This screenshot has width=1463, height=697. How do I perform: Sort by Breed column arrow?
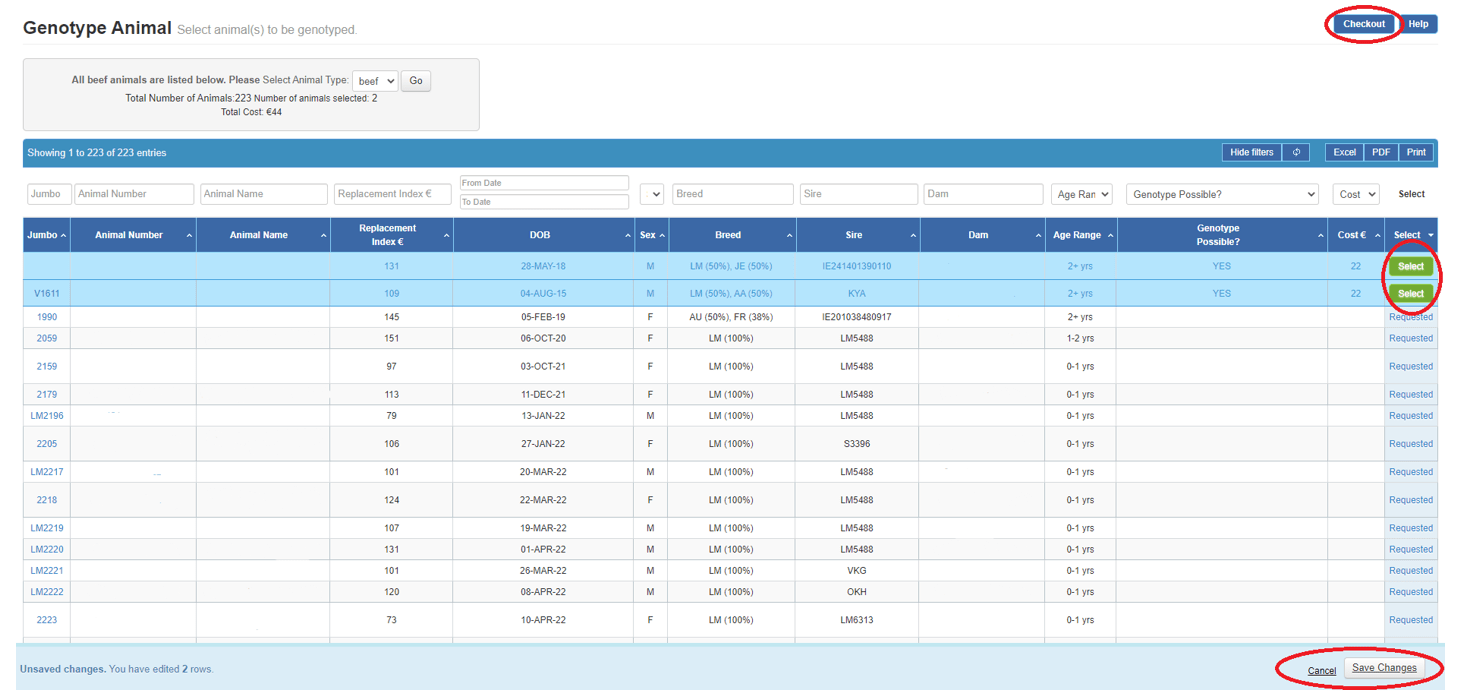pyautogui.click(x=789, y=236)
